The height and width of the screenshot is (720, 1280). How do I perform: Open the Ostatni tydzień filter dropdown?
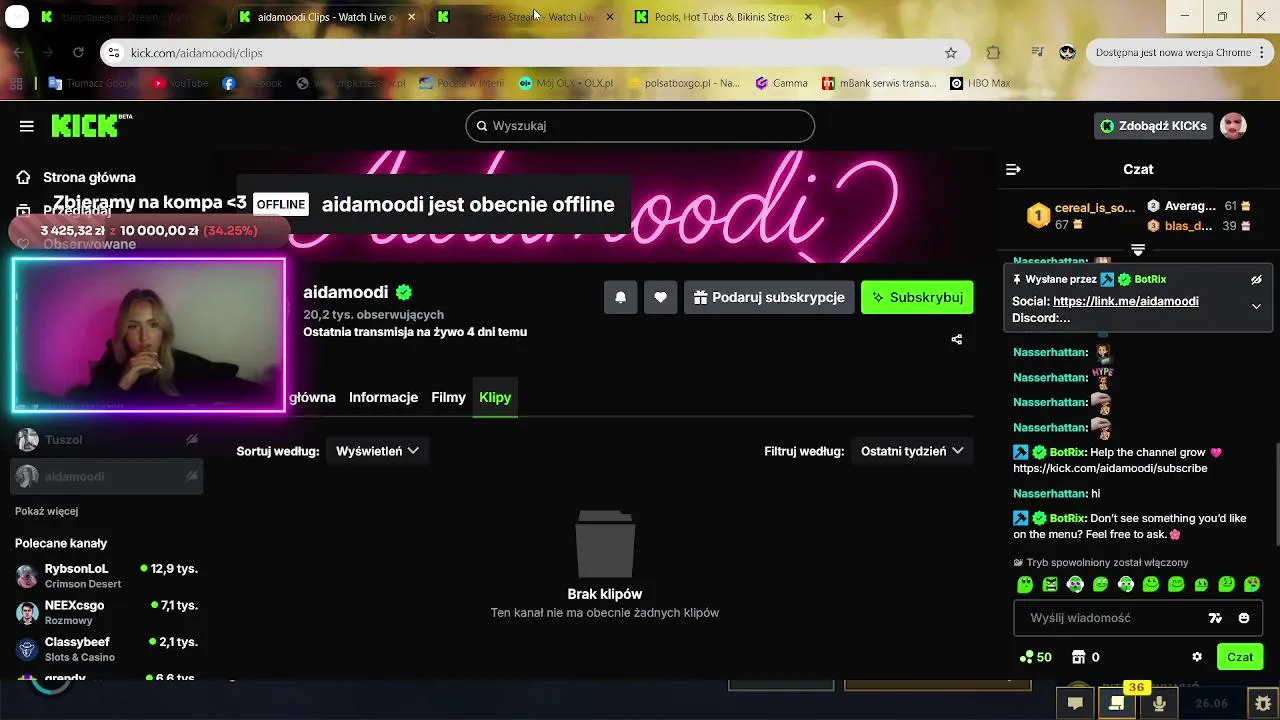pos(912,451)
